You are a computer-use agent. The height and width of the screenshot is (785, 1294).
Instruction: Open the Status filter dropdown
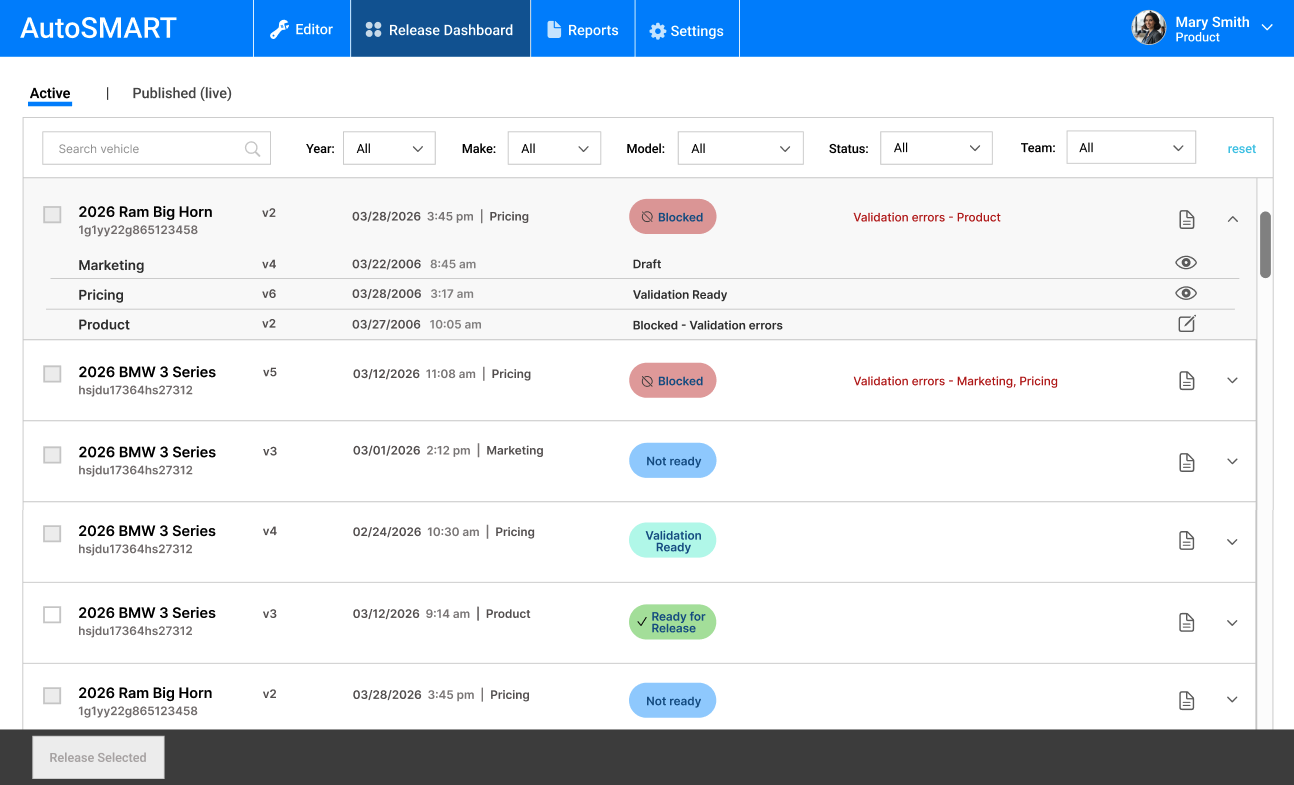[936, 148]
